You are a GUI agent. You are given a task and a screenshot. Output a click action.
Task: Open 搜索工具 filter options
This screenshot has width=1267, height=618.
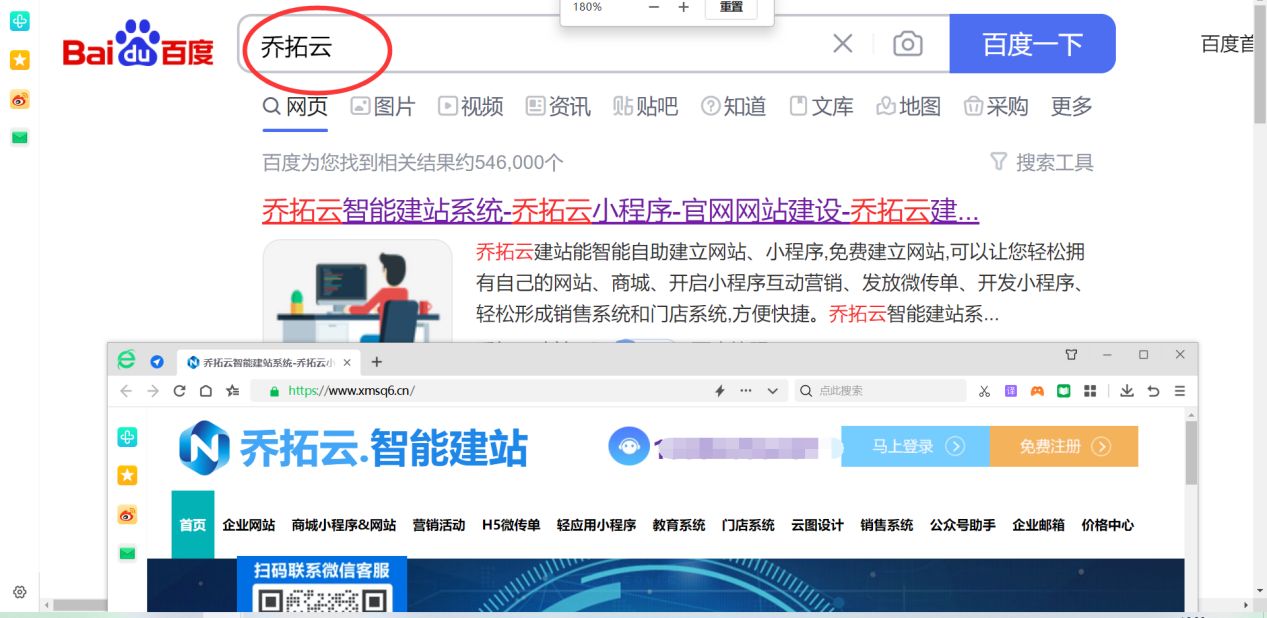(1048, 161)
